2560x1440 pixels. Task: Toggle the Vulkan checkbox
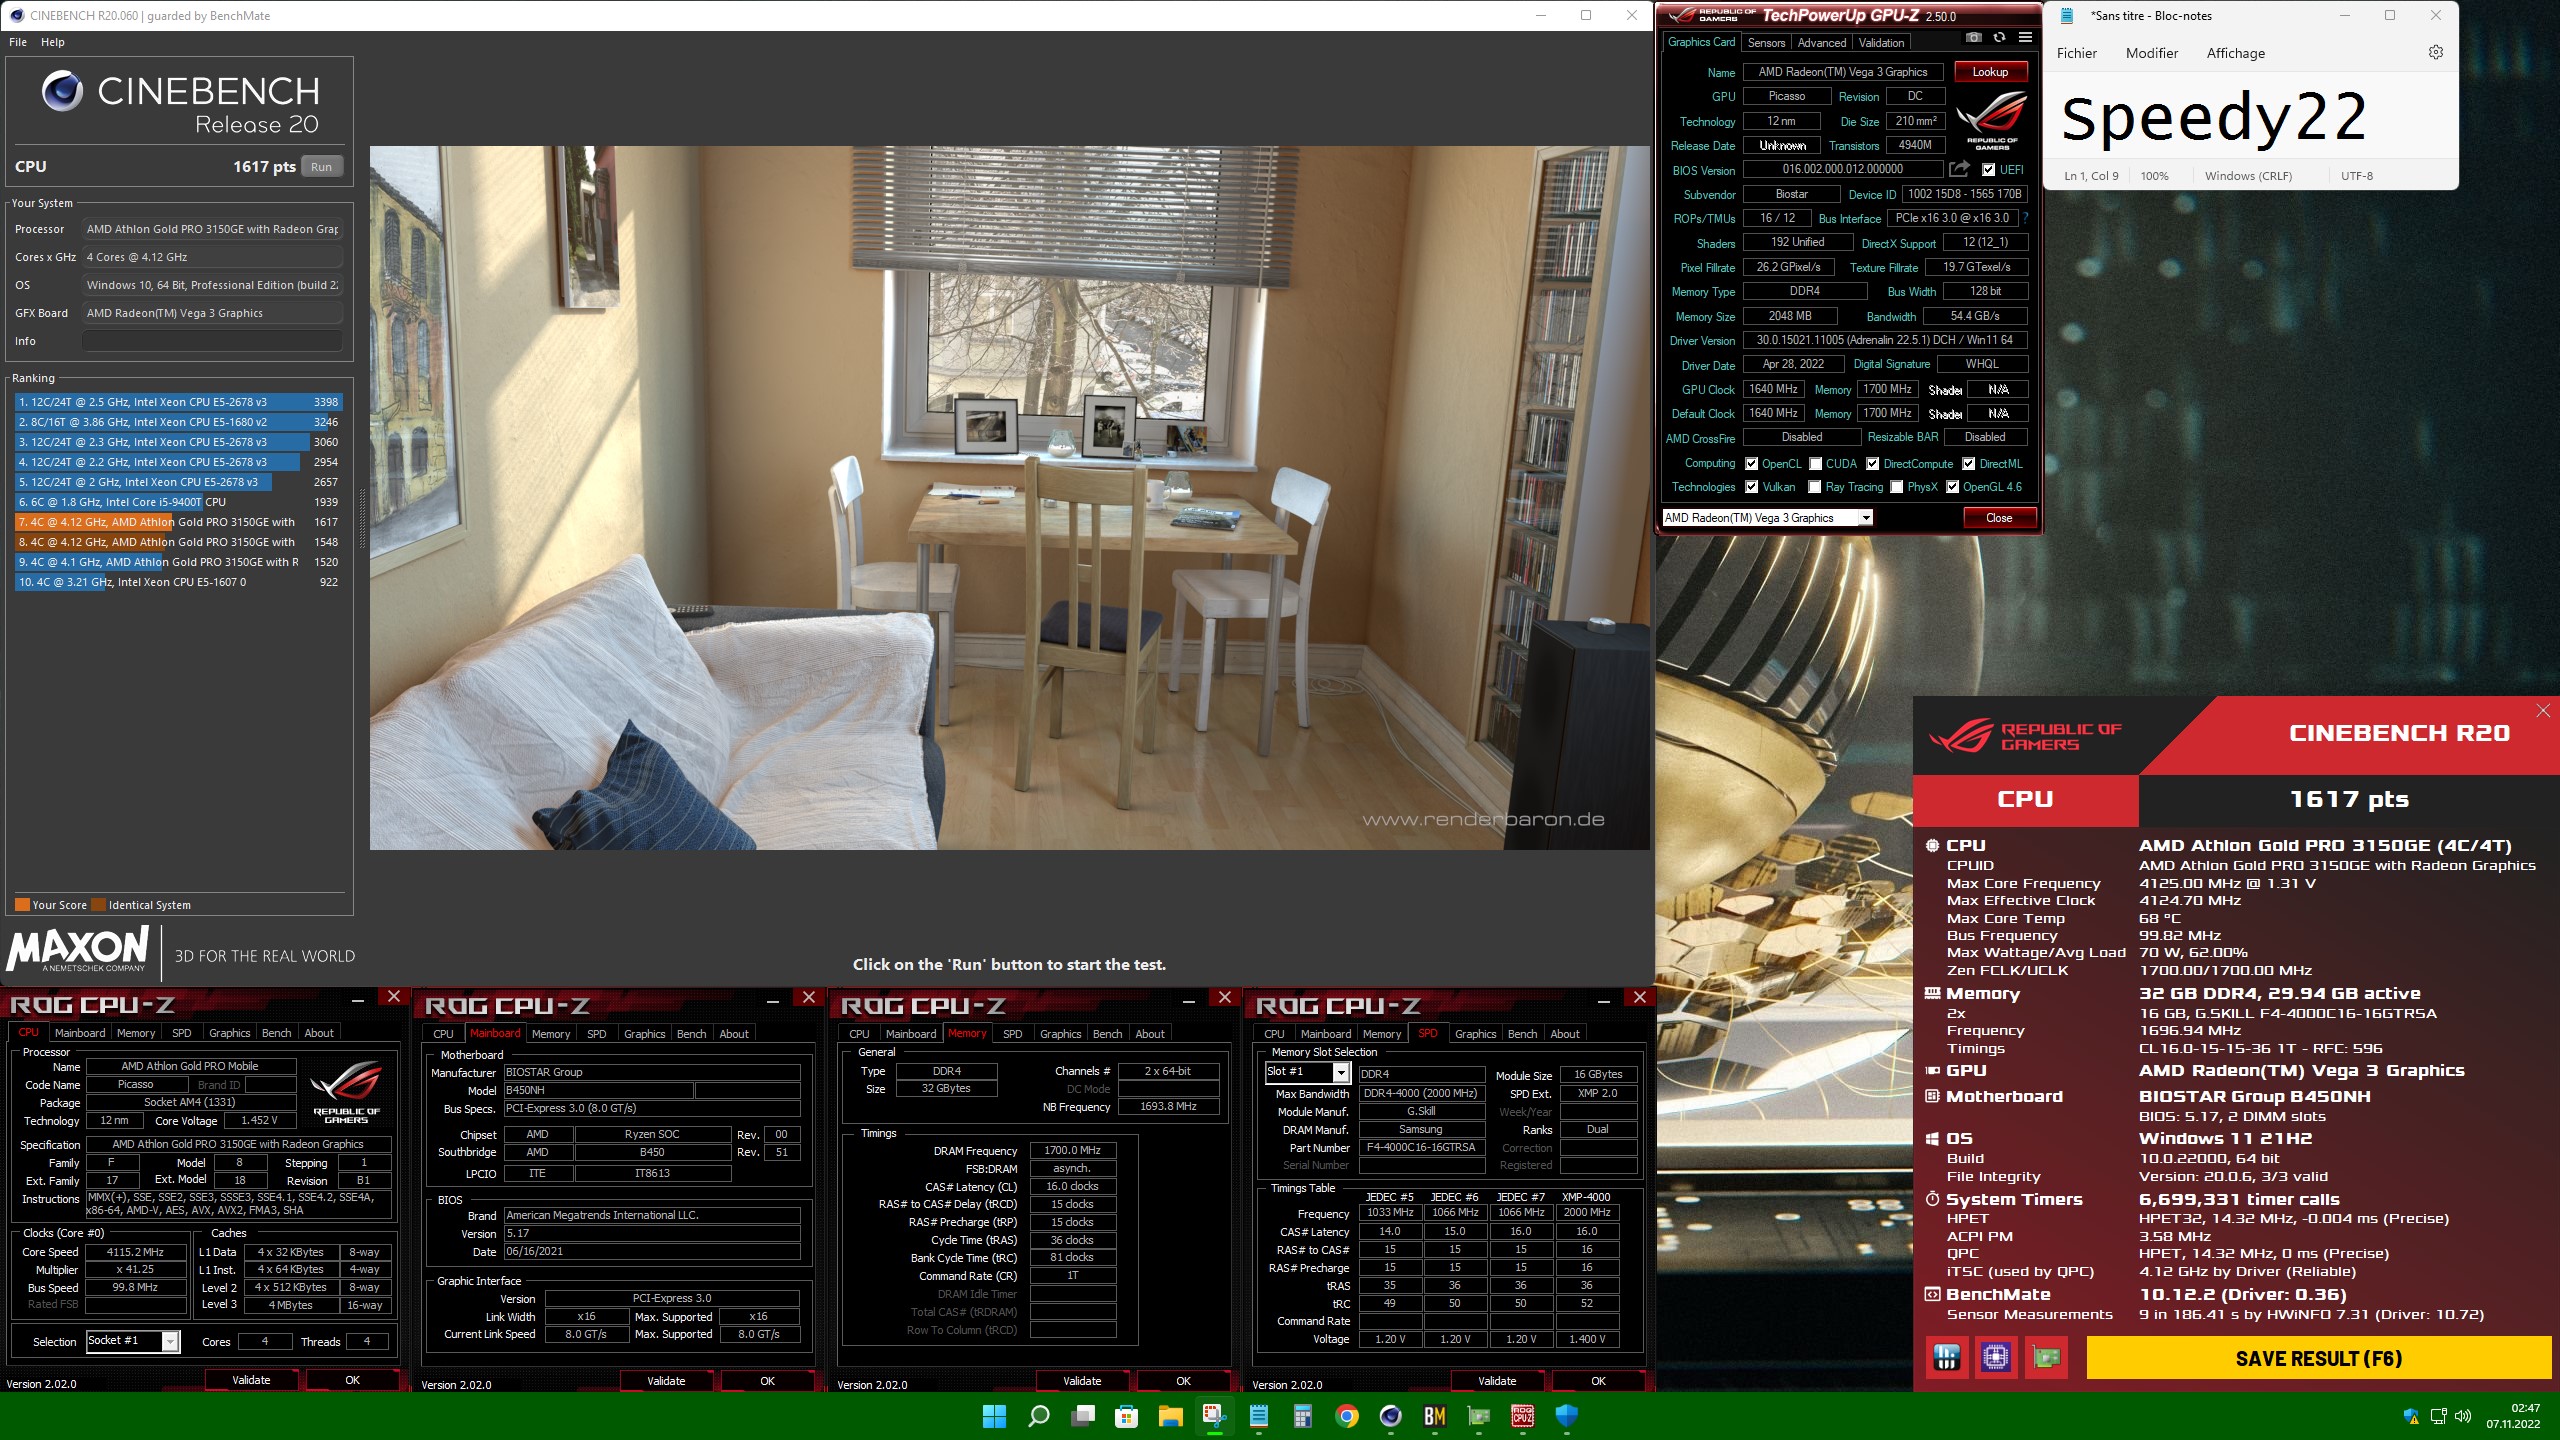(x=1751, y=487)
